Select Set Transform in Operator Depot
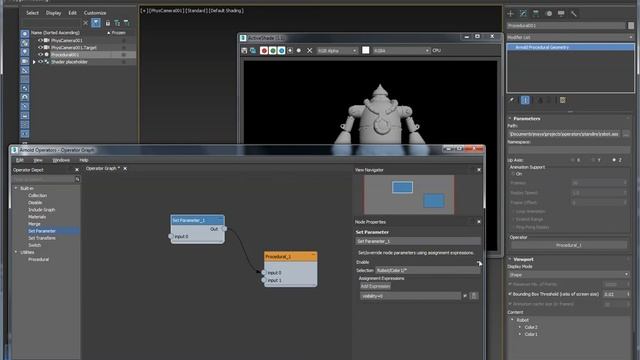This screenshot has width=640, height=360. point(42,238)
